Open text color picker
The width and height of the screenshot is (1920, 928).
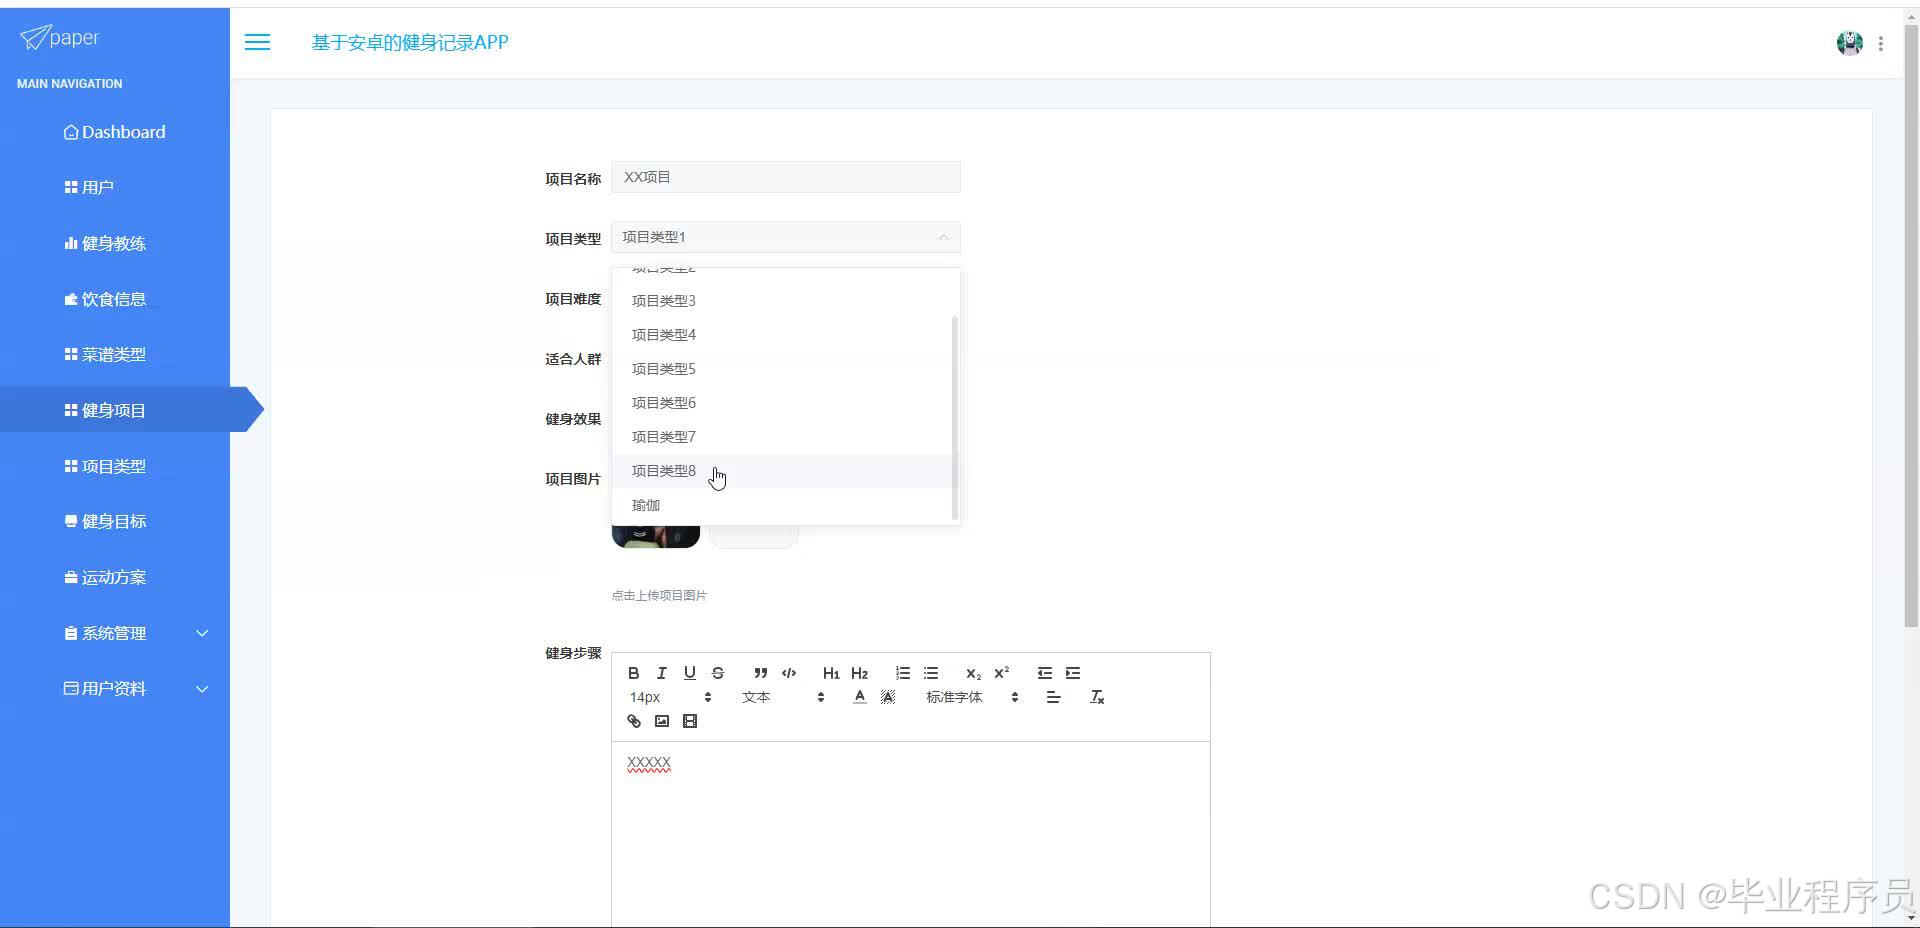click(859, 697)
